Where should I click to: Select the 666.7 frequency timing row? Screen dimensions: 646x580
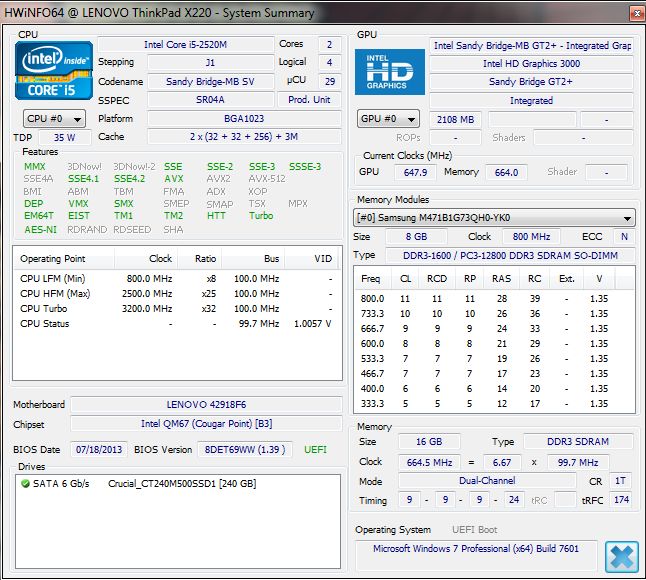tap(494, 329)
